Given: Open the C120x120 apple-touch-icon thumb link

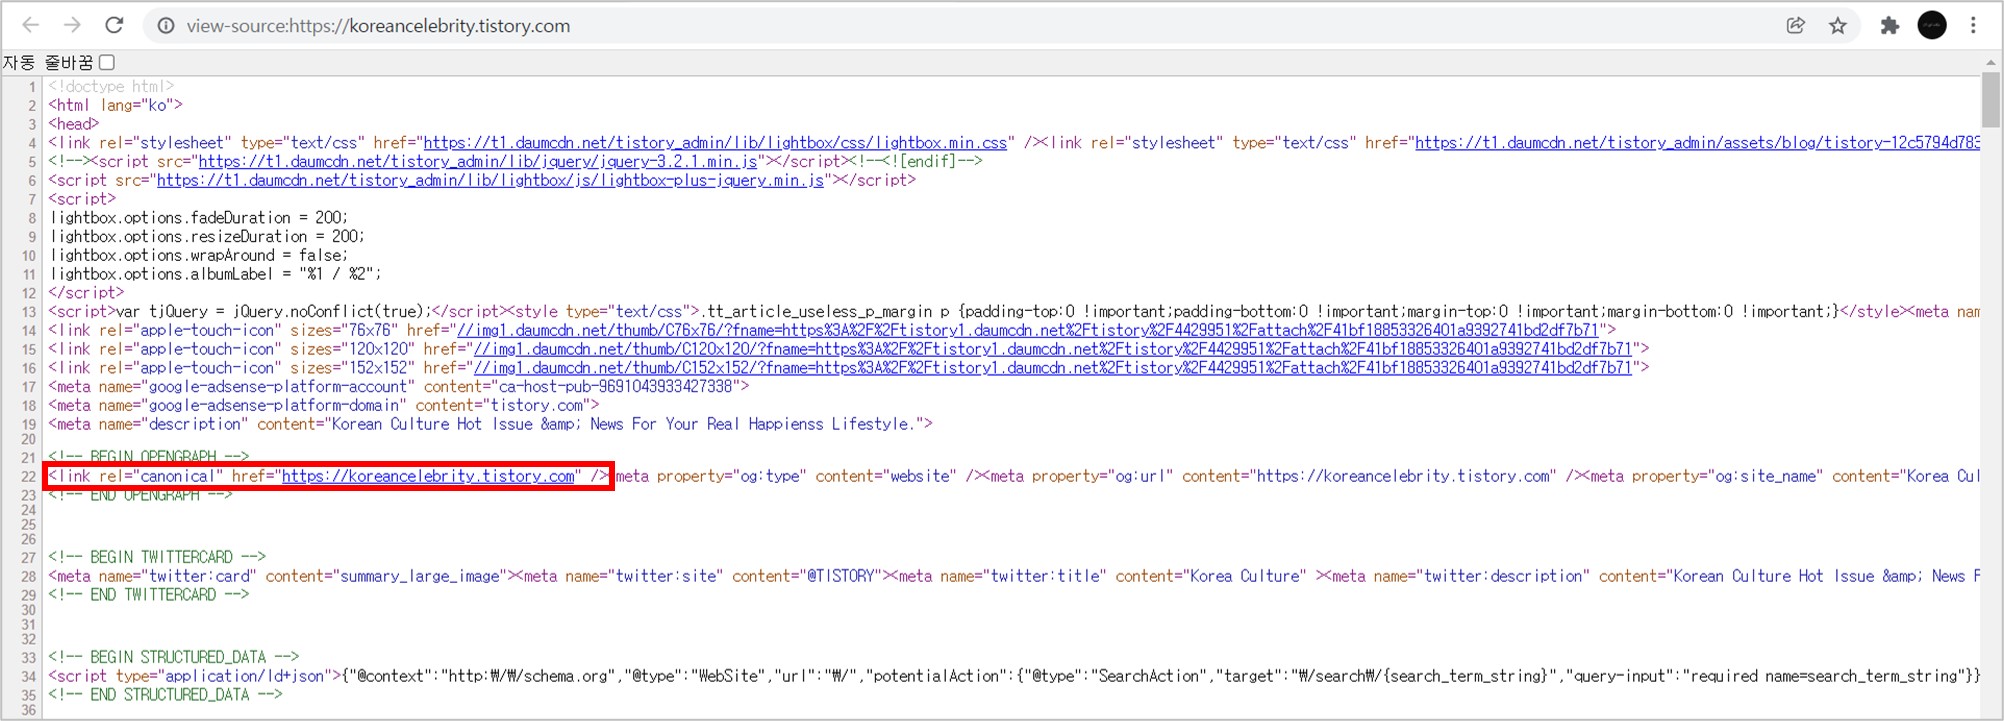Looking at the screenshot, I should point(1052,349).
